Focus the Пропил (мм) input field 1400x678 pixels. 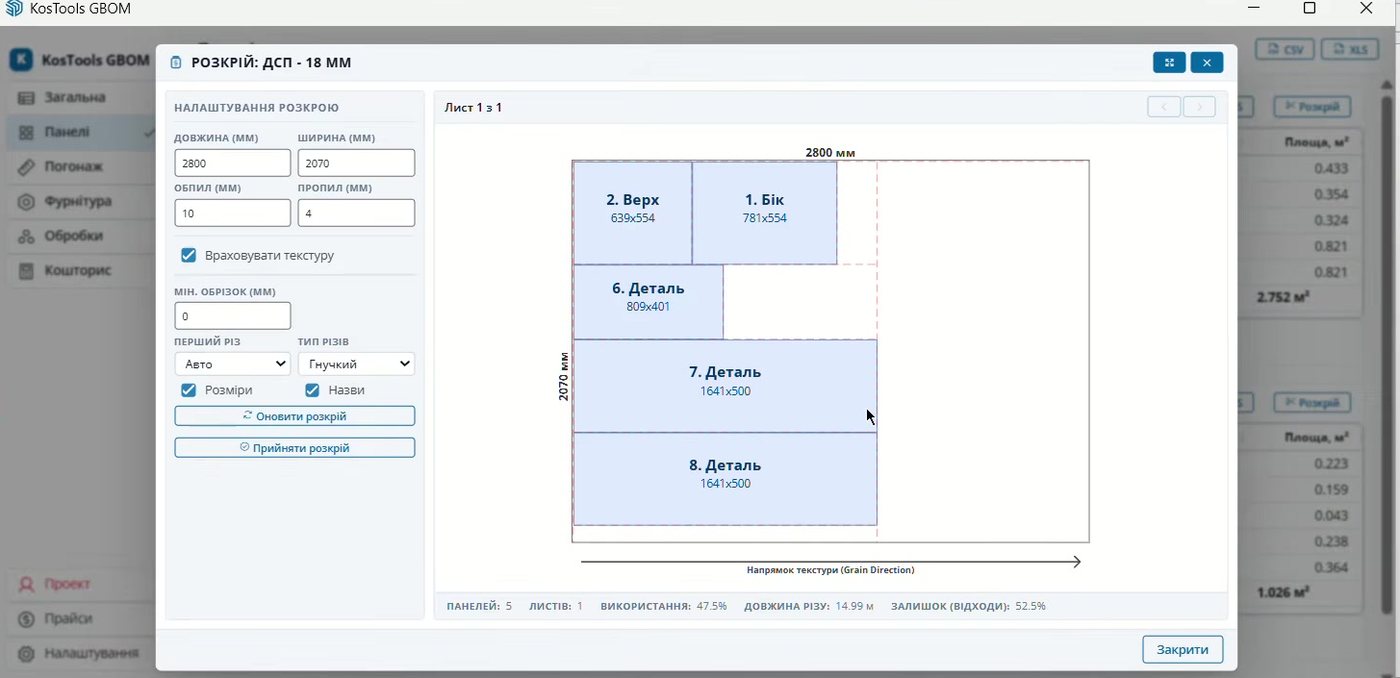tap(356, 213)
